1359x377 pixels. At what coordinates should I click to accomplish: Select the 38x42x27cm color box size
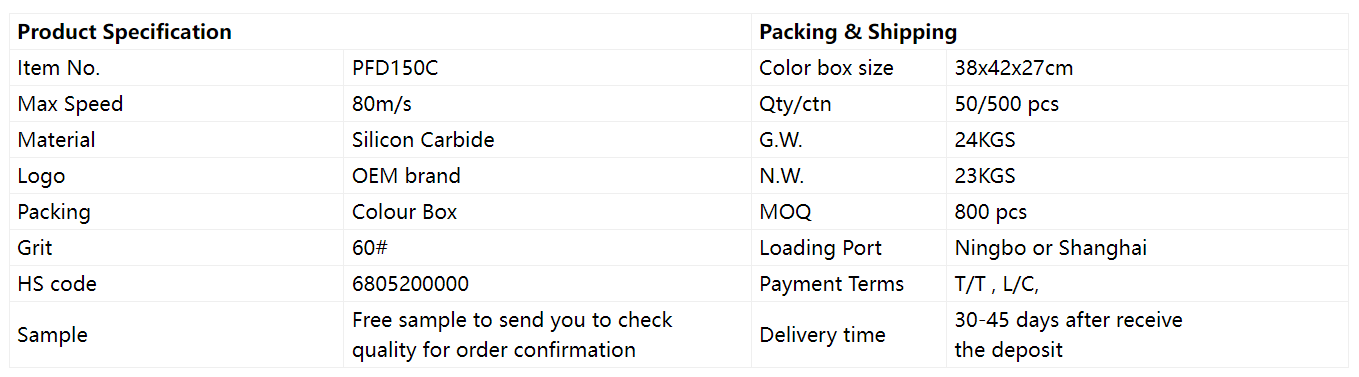click(1147, 68)
